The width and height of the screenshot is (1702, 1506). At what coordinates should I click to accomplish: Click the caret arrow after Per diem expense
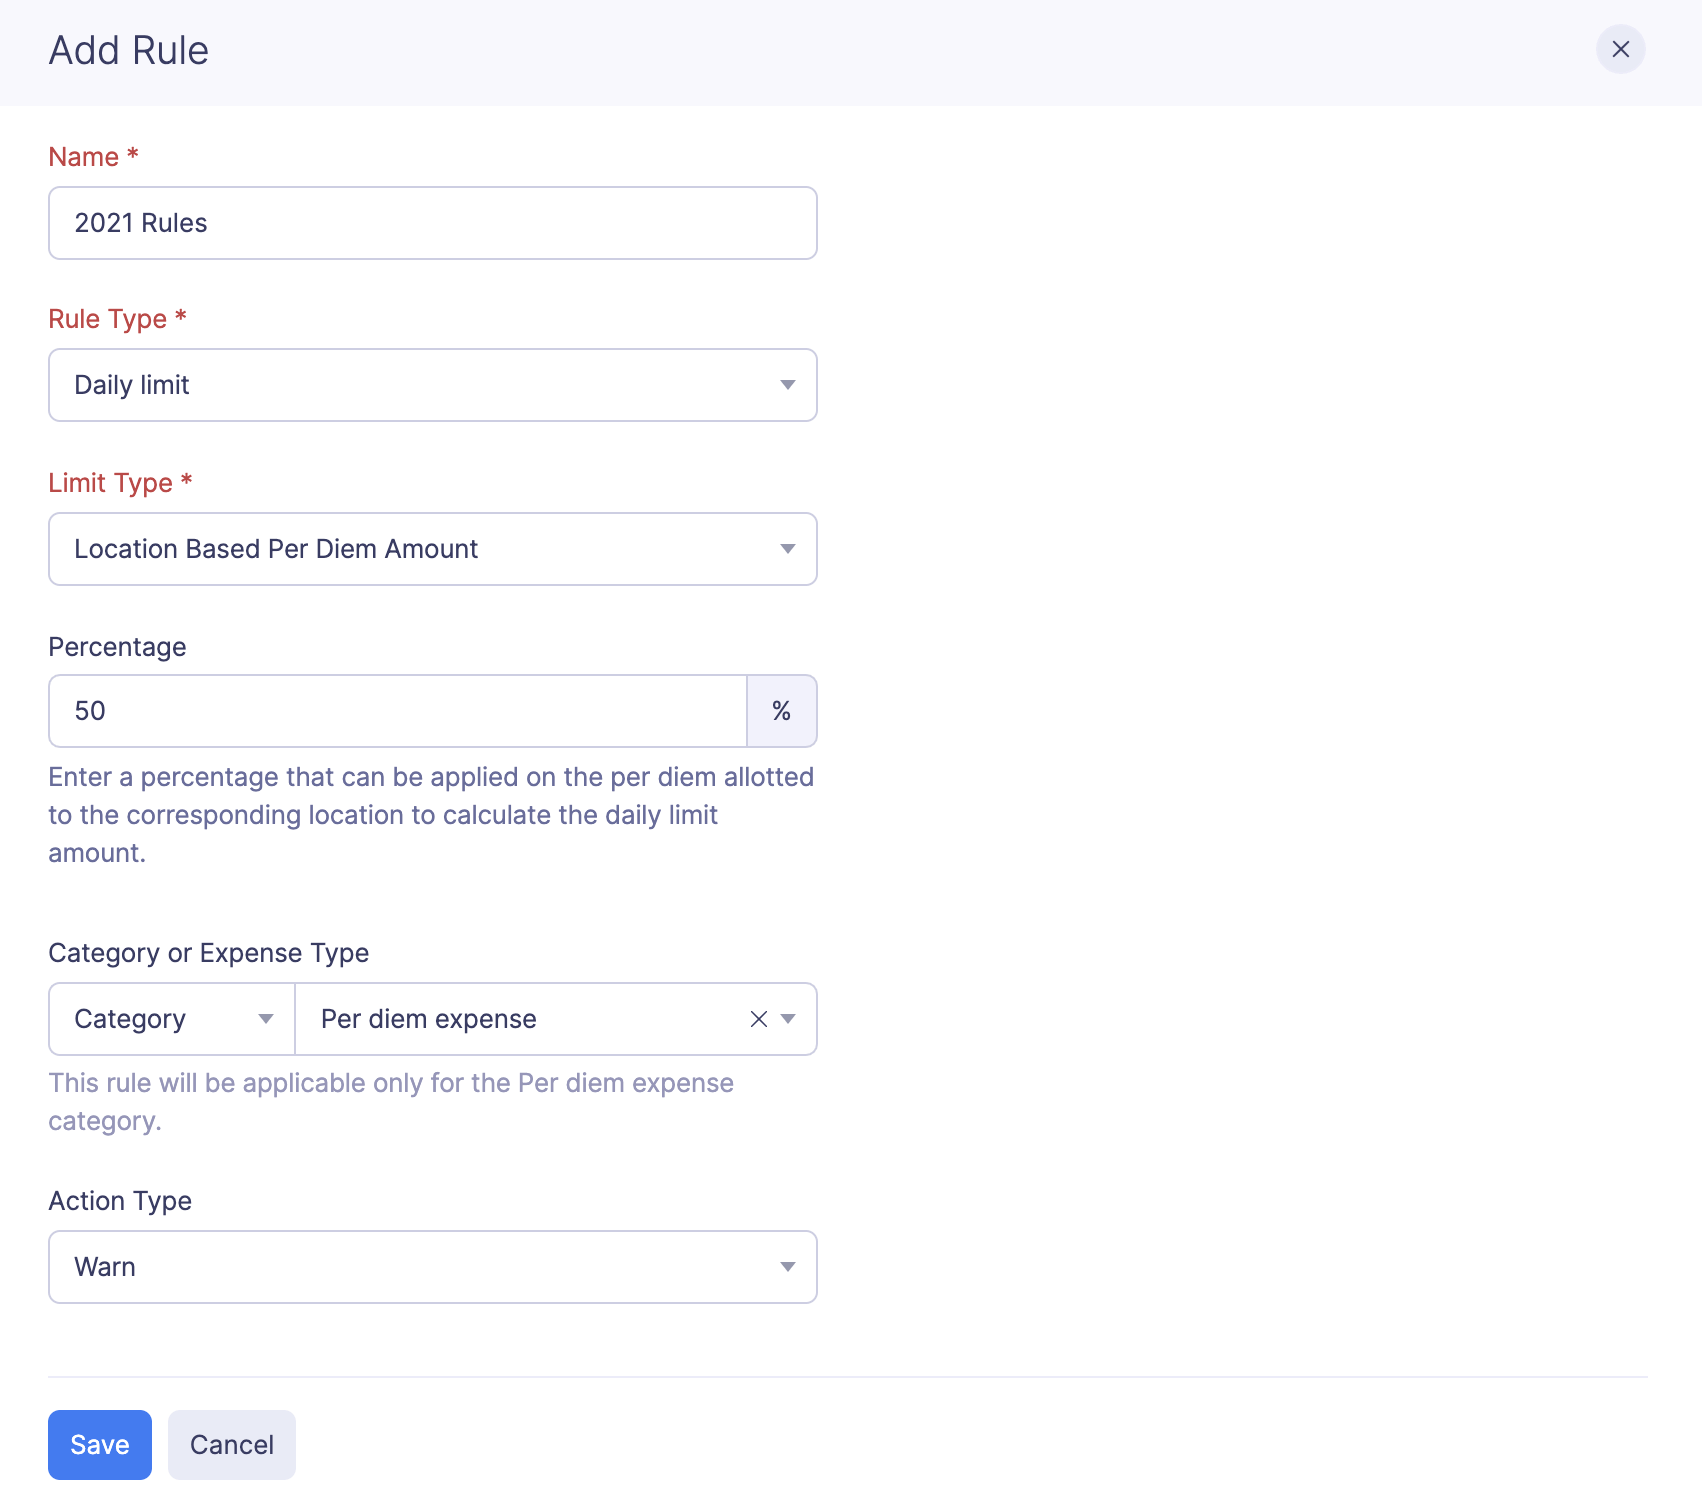click(x=789, y=1019)
